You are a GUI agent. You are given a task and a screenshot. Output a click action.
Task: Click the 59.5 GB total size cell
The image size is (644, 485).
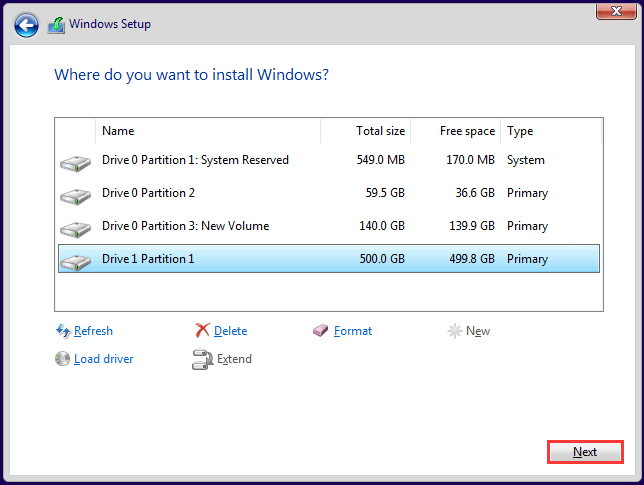click(385, 193)
